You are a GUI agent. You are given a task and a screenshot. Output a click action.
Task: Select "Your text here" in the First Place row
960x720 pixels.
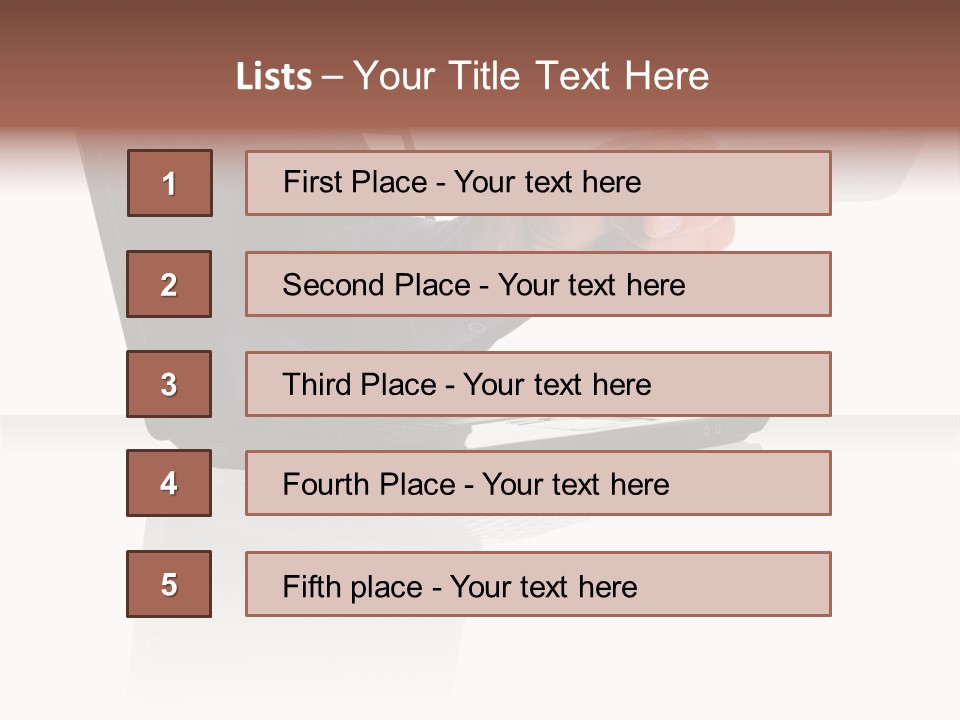click(547, 182)
